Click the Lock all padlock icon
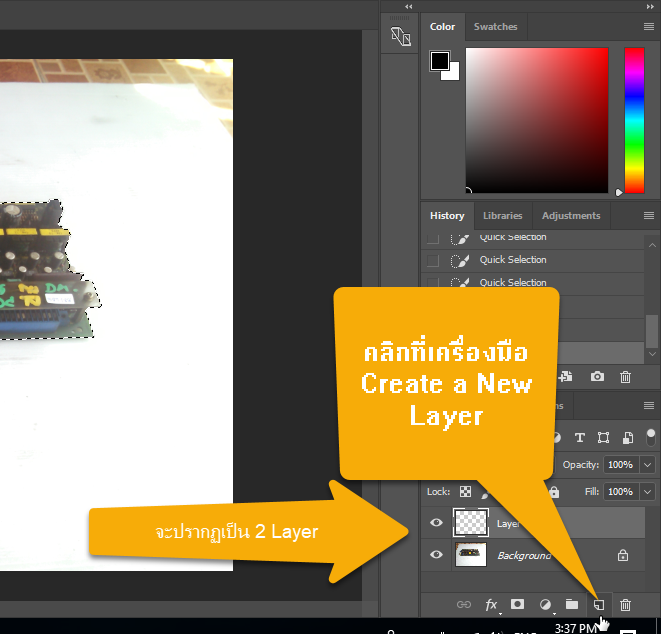The image size is (661, 634). [554, 492]
